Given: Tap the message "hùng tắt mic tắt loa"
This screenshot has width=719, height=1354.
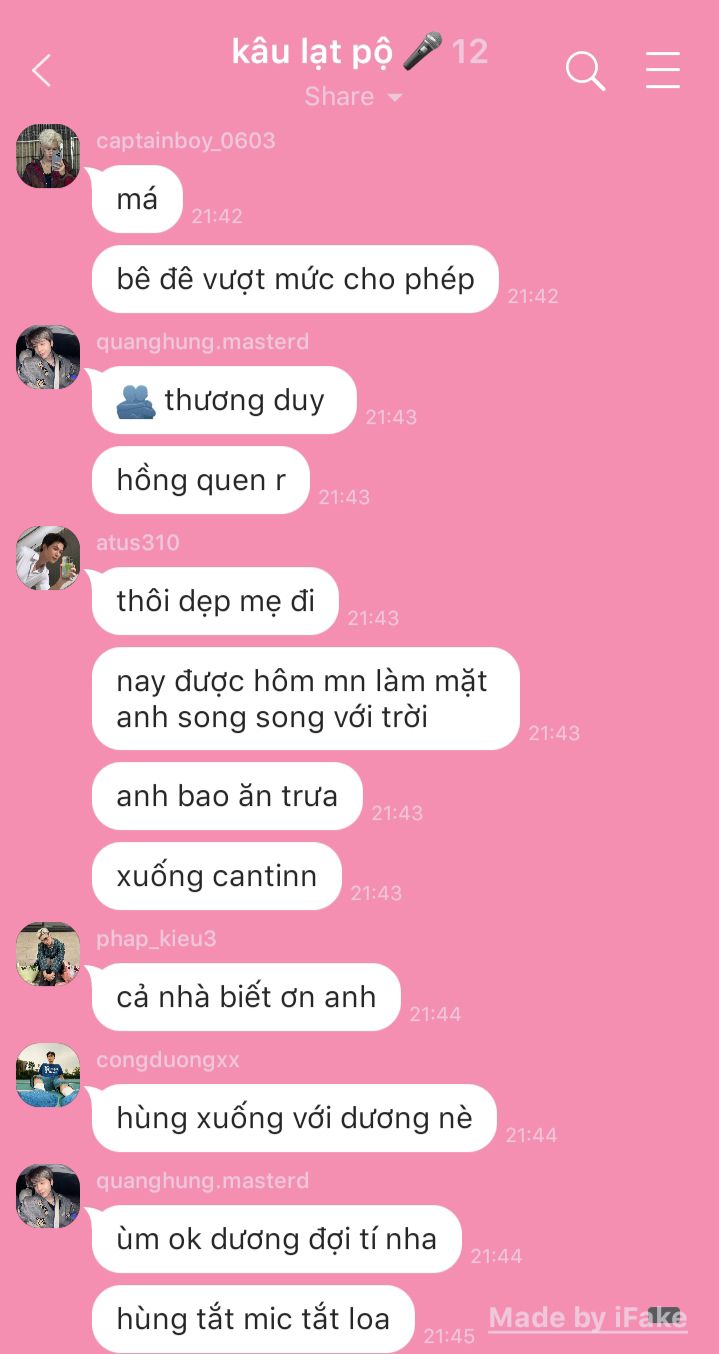Looking at the screenshot, I should click(x=253, y=1318).
